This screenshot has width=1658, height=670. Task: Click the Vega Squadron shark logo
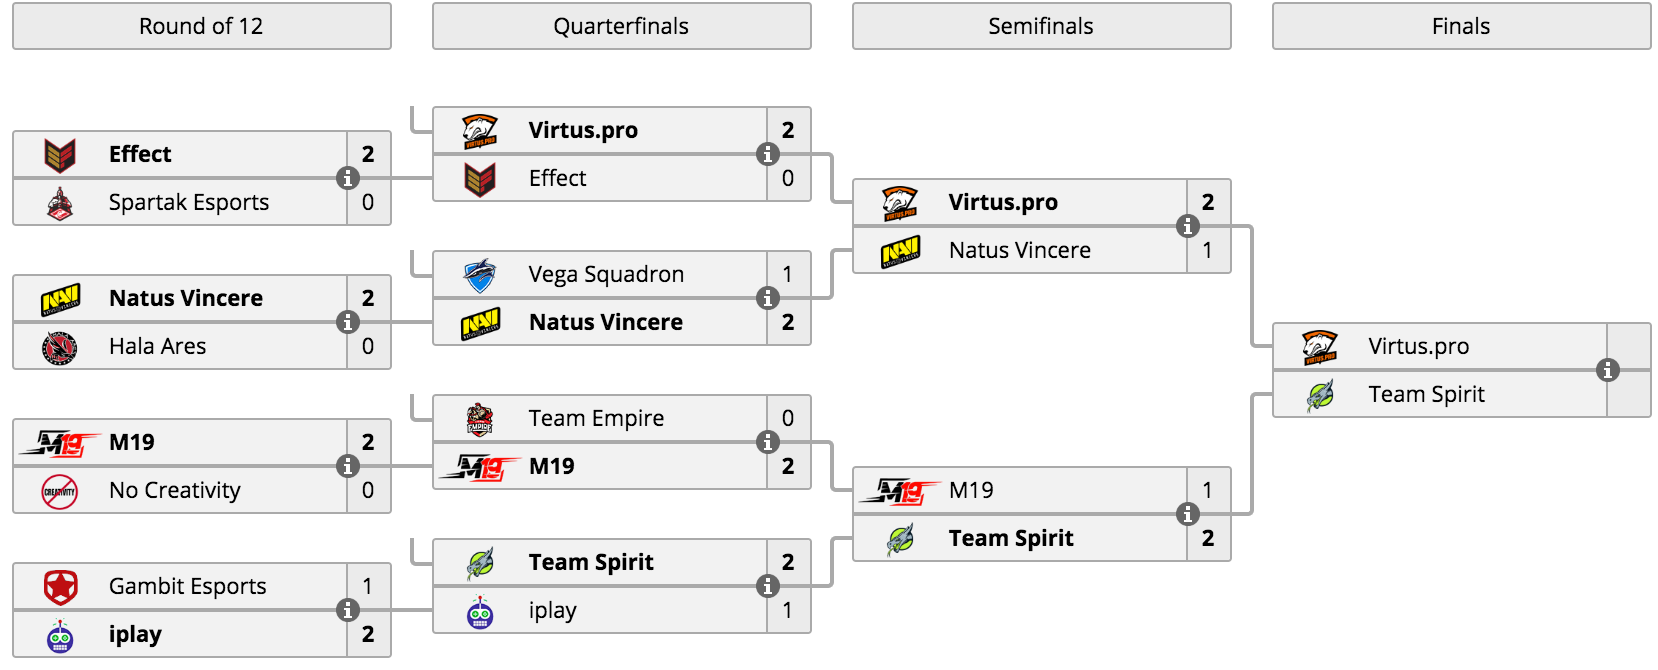click(480, 275)
